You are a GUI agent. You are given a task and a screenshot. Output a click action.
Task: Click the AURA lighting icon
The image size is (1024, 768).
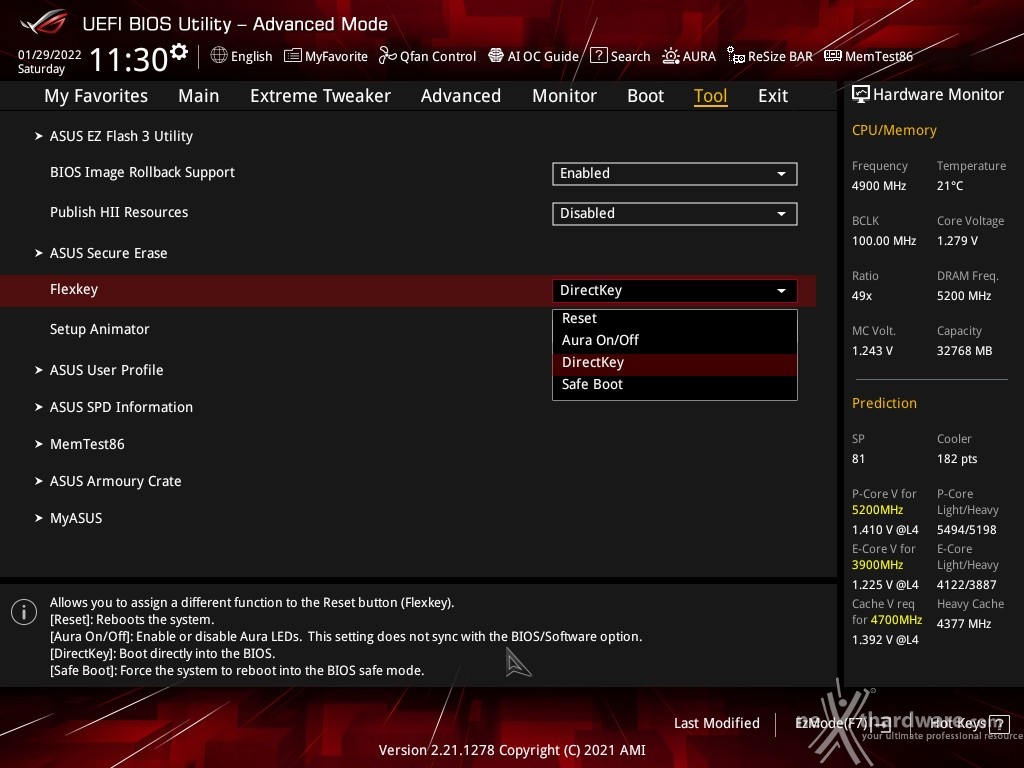point(671,56)
